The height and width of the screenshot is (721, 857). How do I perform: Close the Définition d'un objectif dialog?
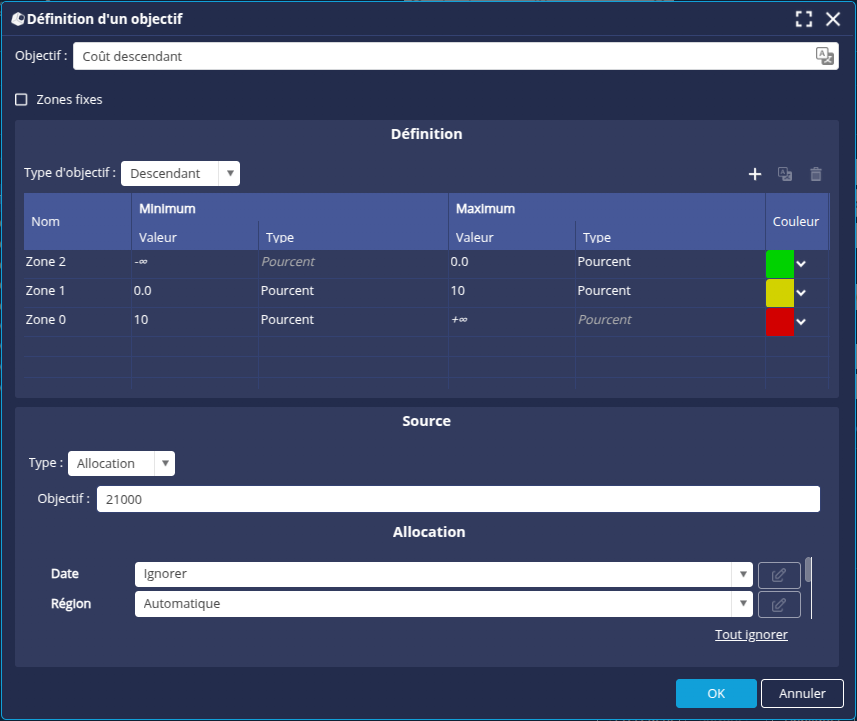pos(833,19)
